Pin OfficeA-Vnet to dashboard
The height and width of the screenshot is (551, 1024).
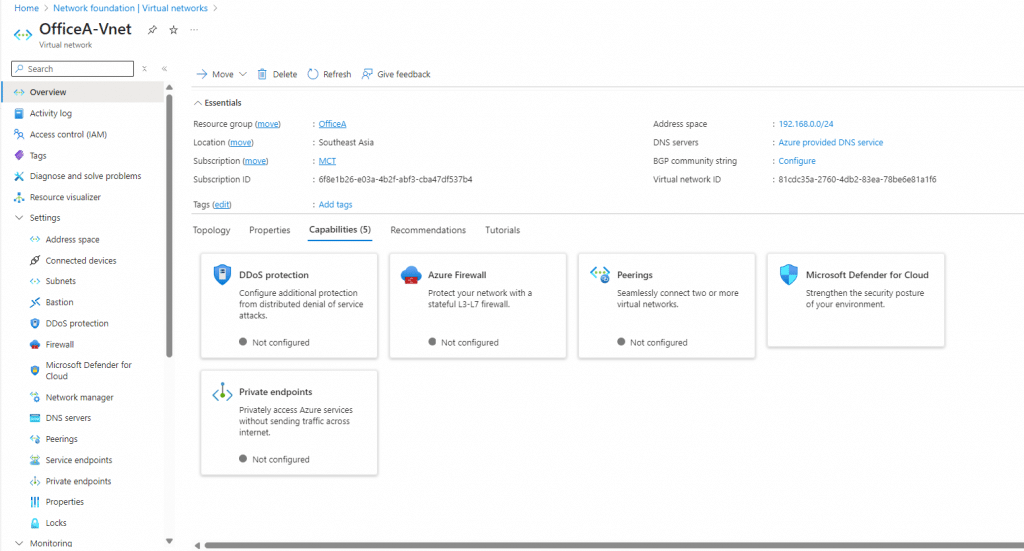pyautogui.click(x=152, y=30)
